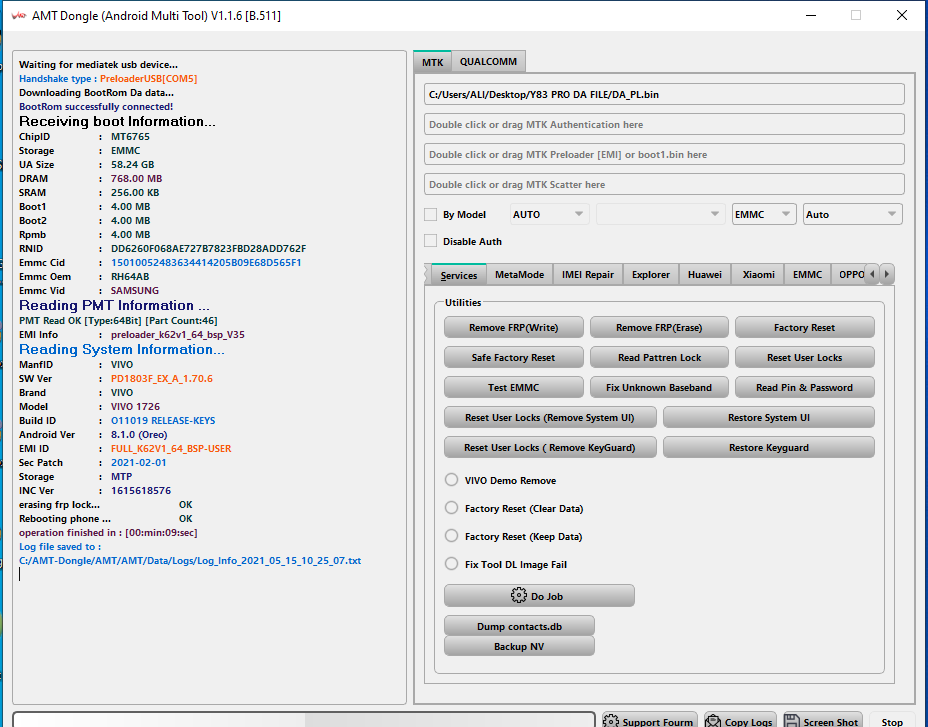This screenshot has width=928, height=727.
Task: Switch to the QUALCOMM tab
Action: [x=488, y=62]
